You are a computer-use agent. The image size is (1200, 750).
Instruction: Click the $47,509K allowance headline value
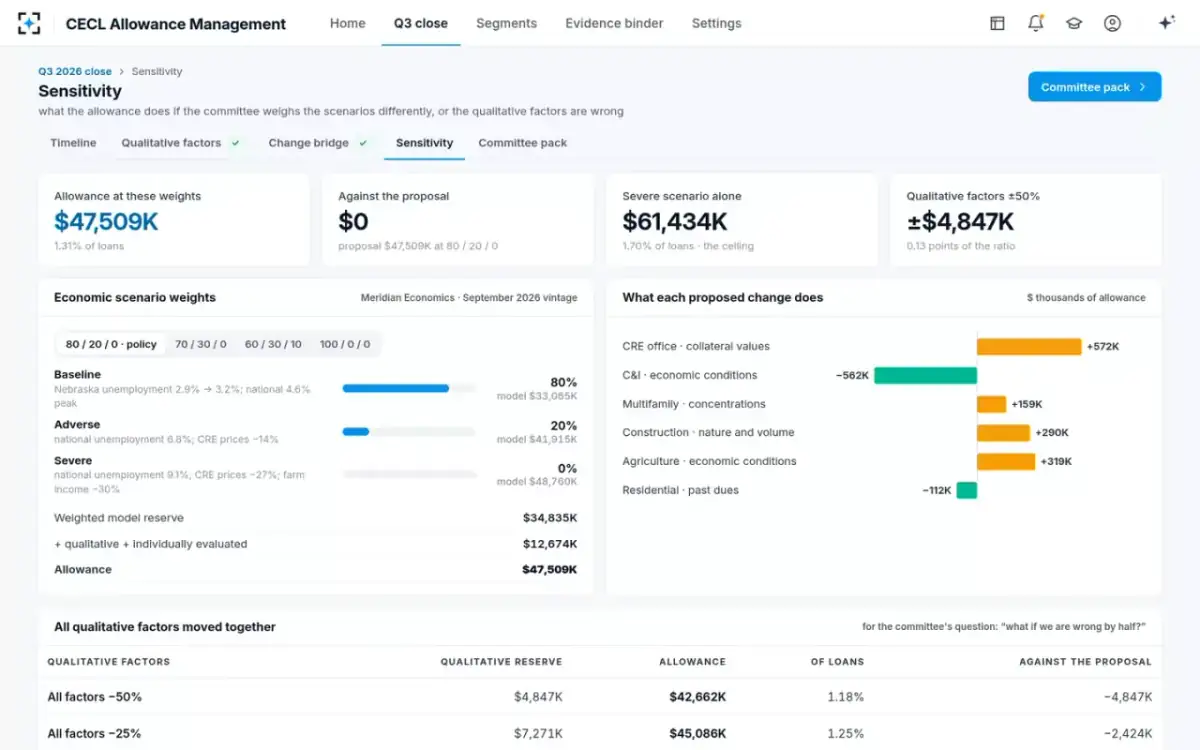pyautogui.click(x=106, y=221)
